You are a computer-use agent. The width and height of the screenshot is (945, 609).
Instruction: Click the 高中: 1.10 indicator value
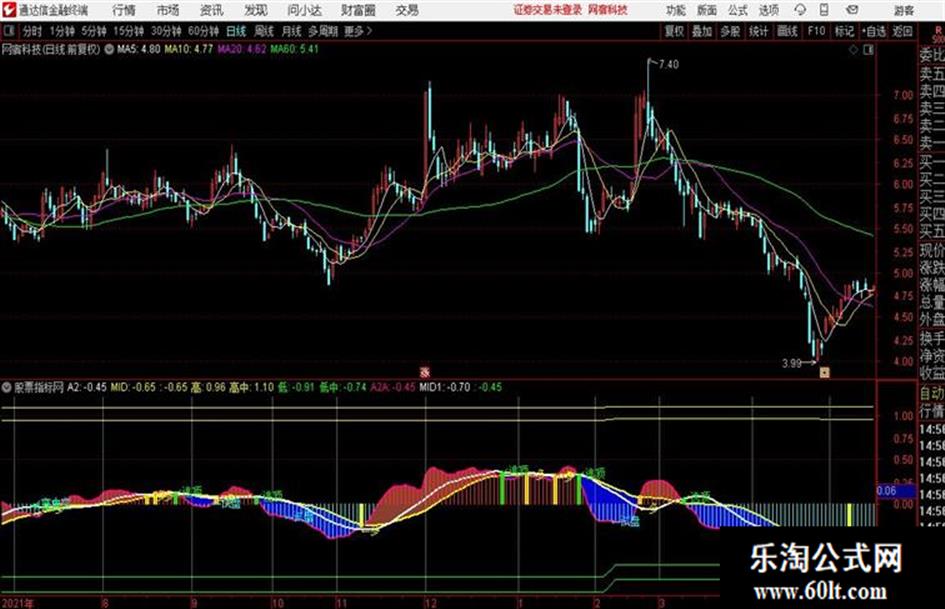point(251,387)
